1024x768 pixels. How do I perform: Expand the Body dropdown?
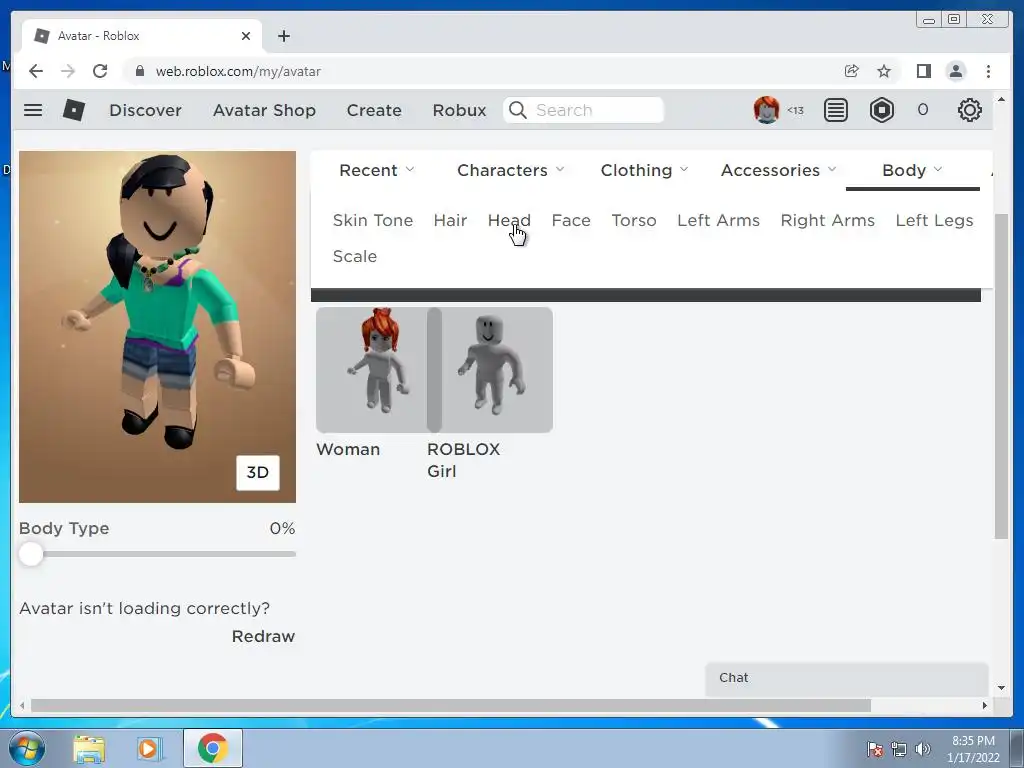[912, 170]
